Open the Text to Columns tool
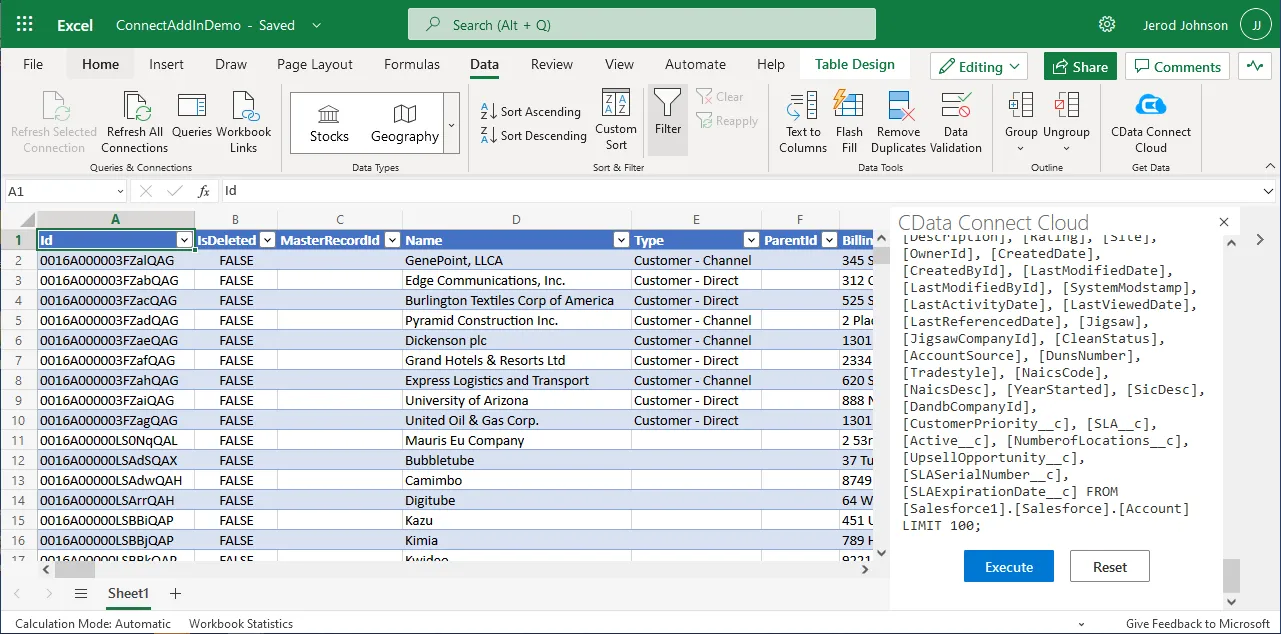This screenshot has height=634, width=1281. 802,107
